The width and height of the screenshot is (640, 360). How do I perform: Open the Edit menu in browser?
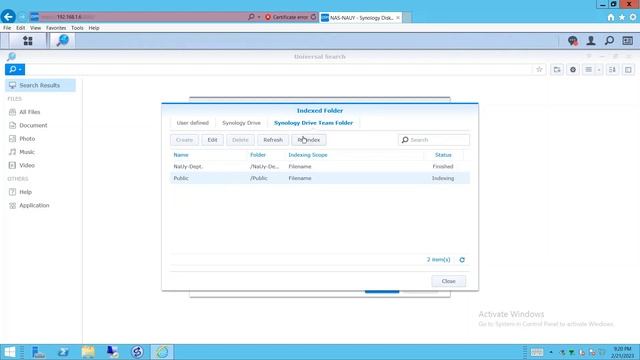[x=20, y=28]
